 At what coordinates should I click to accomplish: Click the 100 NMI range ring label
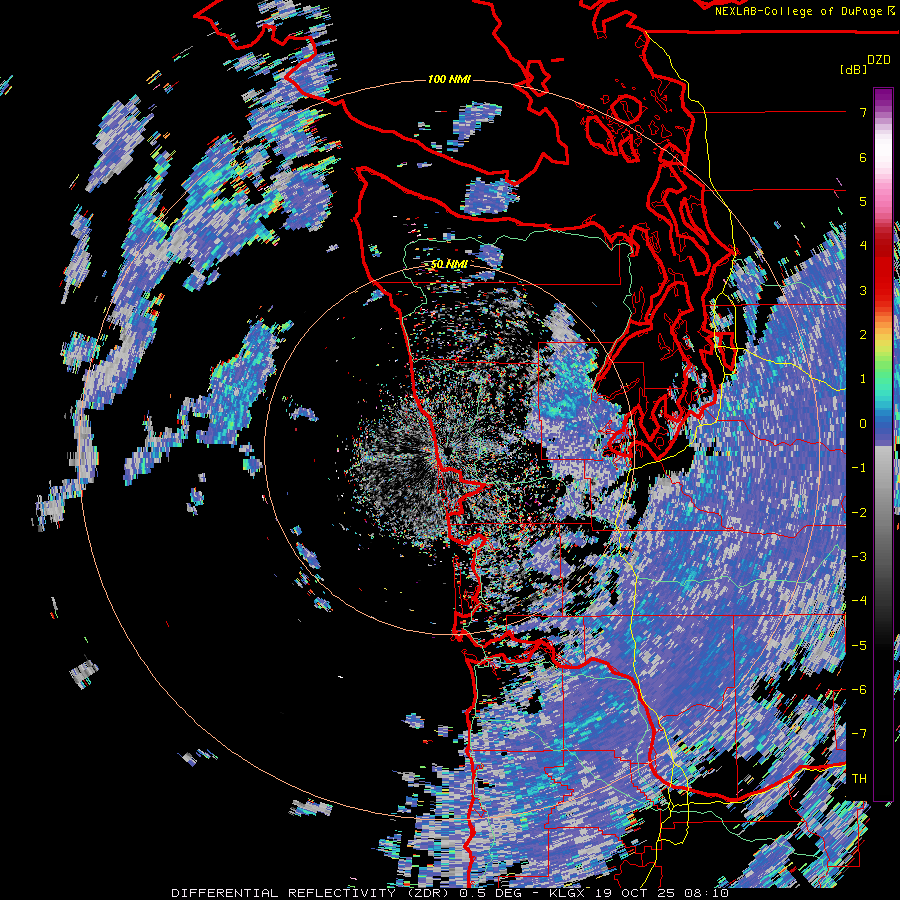click(449, 79)
